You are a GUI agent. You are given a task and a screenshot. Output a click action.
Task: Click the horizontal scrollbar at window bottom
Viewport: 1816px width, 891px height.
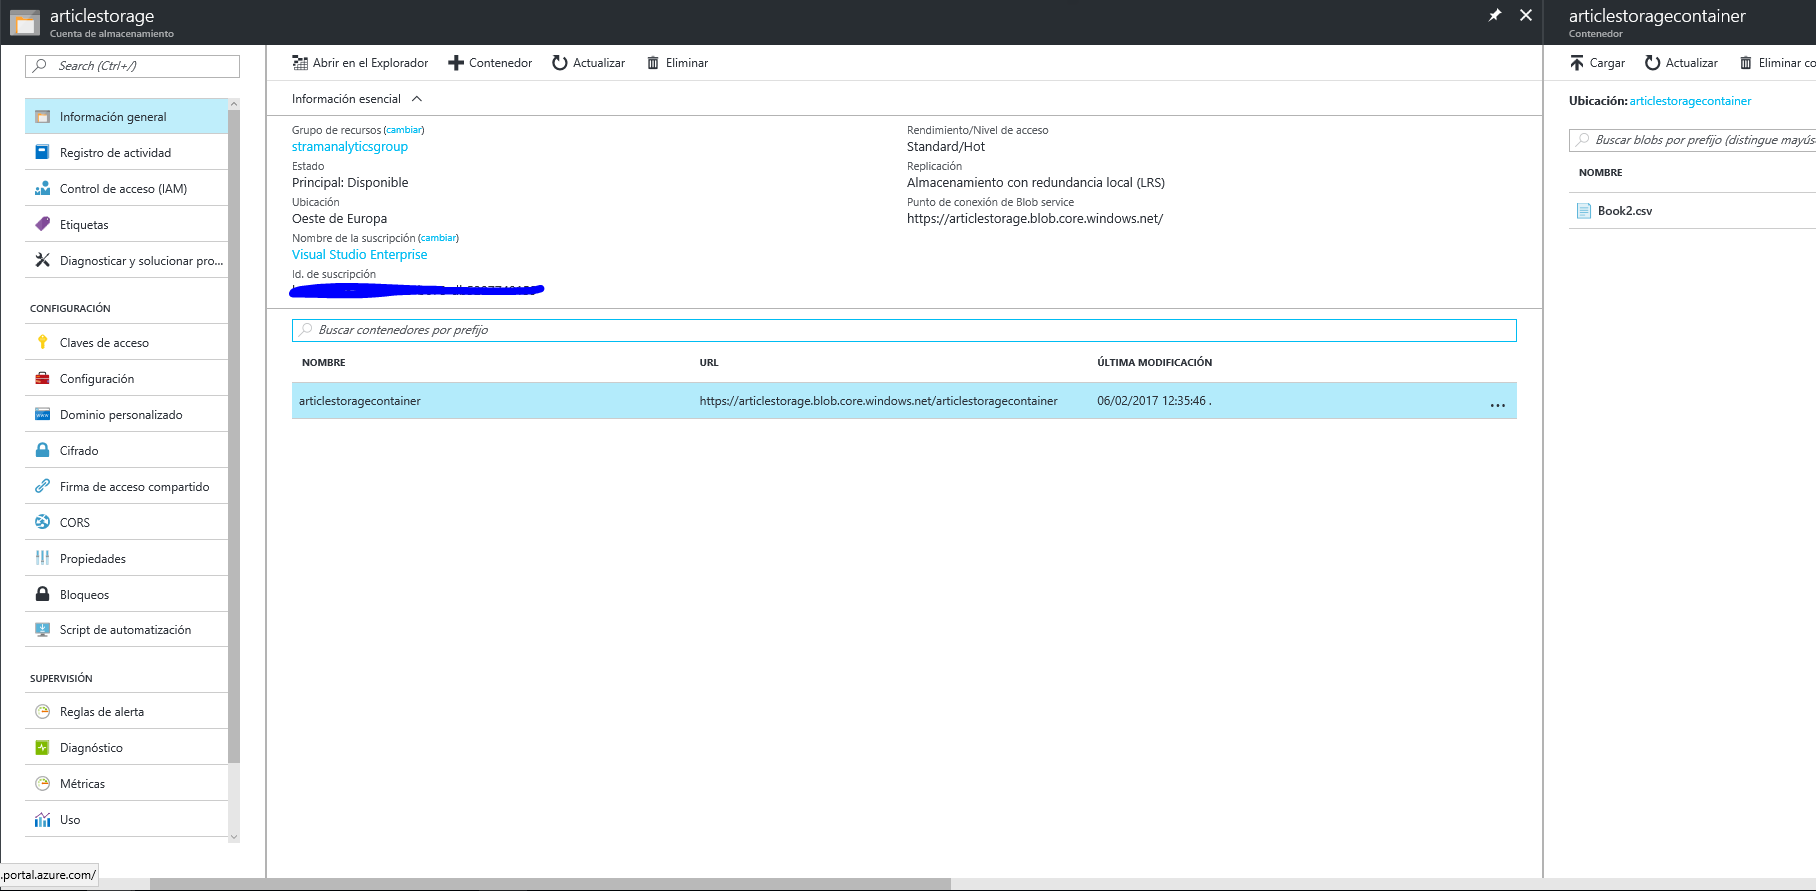550,884
